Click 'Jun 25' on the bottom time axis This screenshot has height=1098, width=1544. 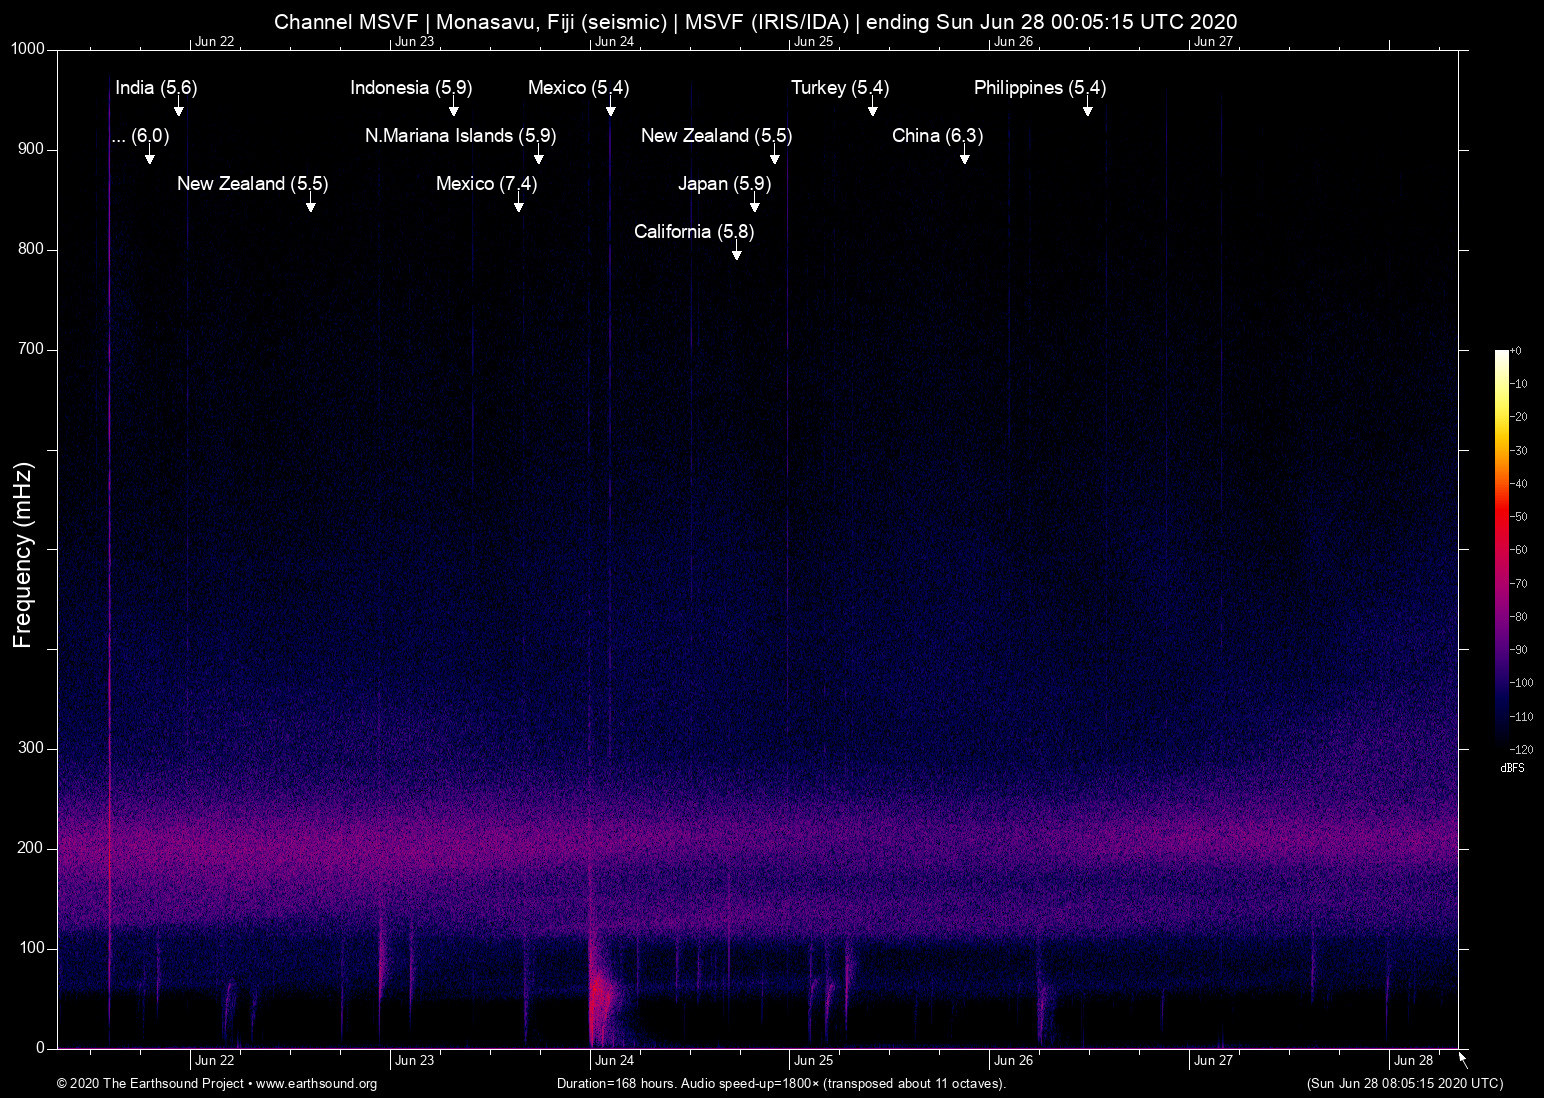pyautogui.click(x=814, y=1061)
